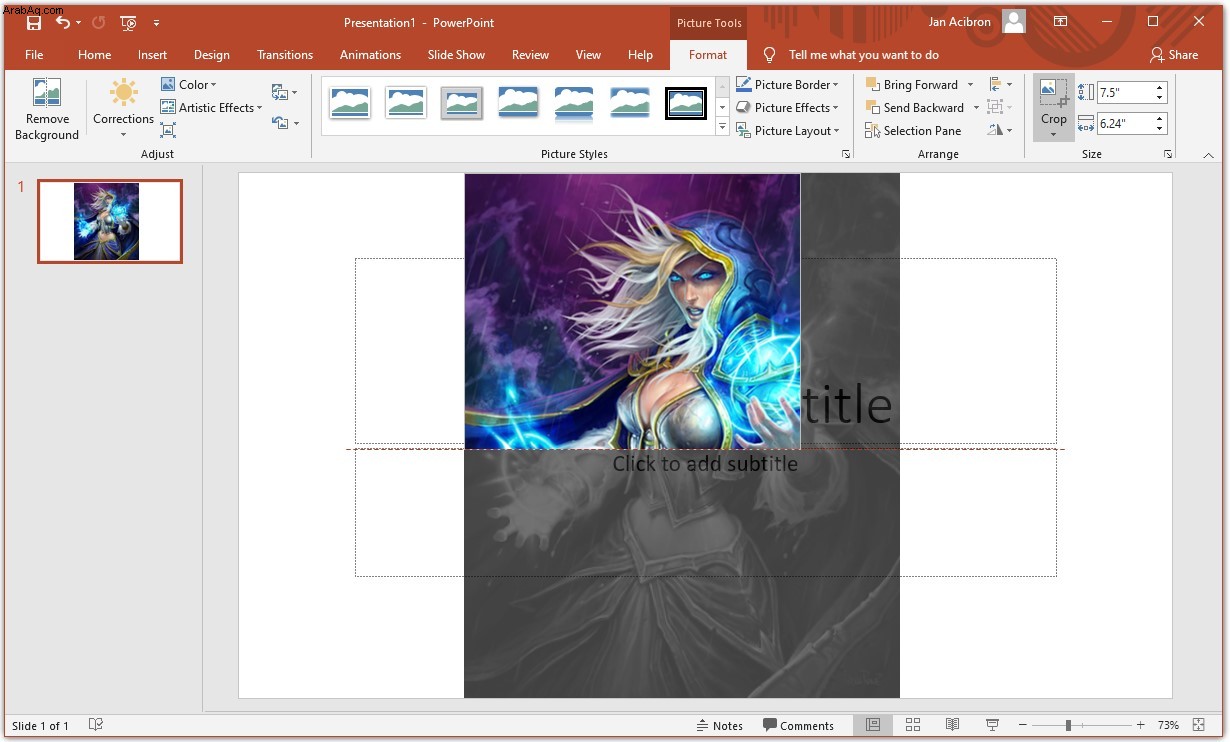Switch to the Home tab
Viewport: 1230px width, 742px height.
tap(95, 55)
